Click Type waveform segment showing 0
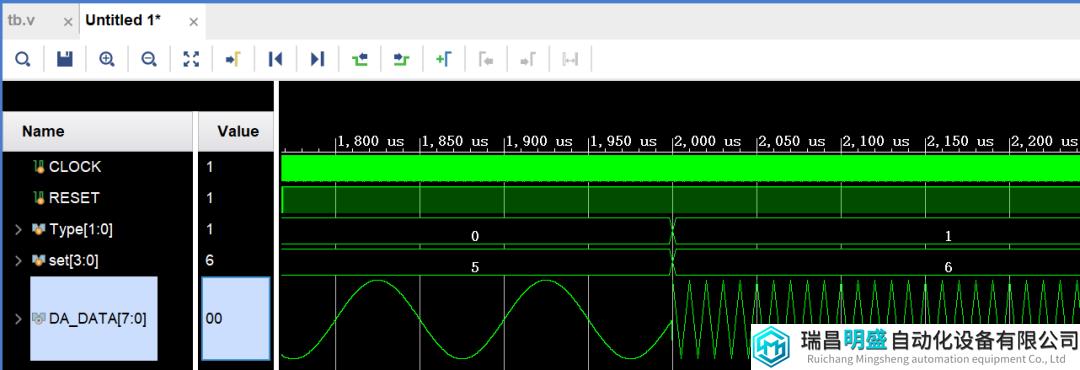1080x370 pixels. point(475,232)
